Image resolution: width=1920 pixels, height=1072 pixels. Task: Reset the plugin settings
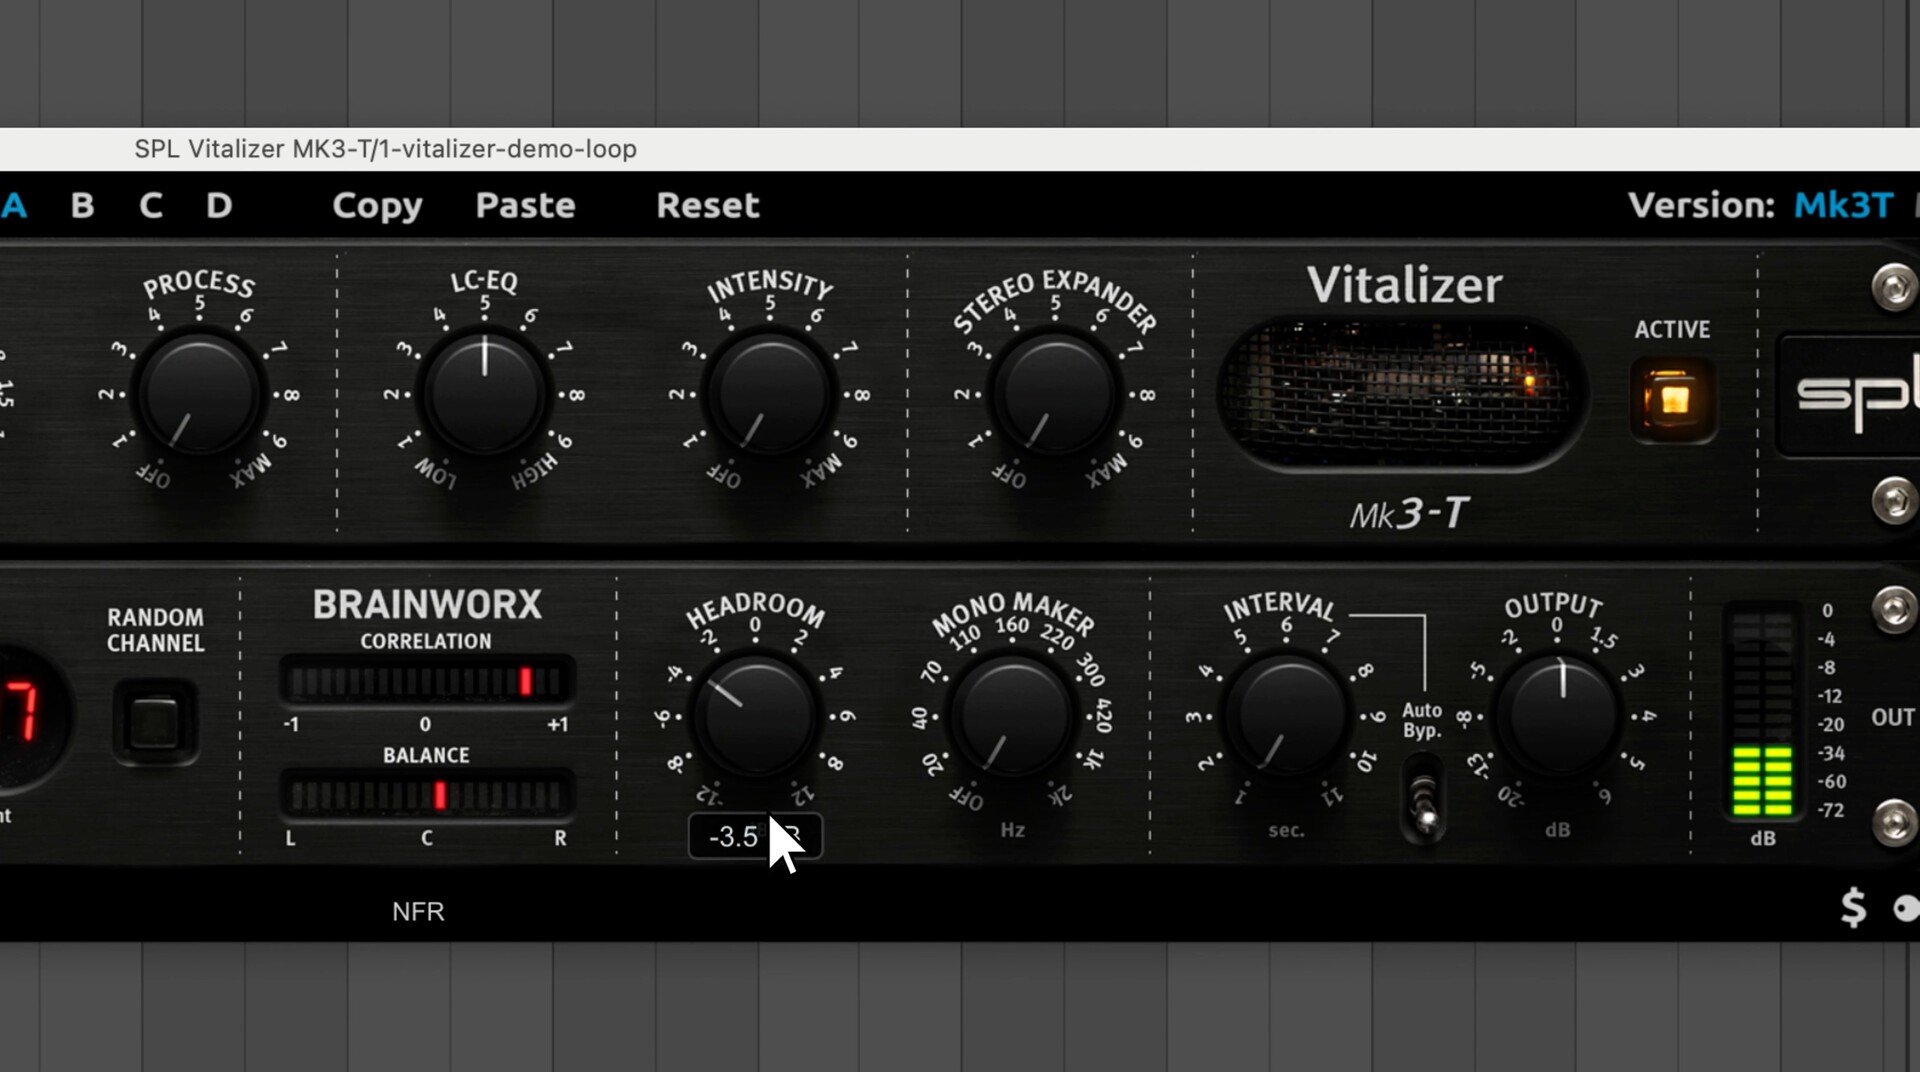coord(708,205)
